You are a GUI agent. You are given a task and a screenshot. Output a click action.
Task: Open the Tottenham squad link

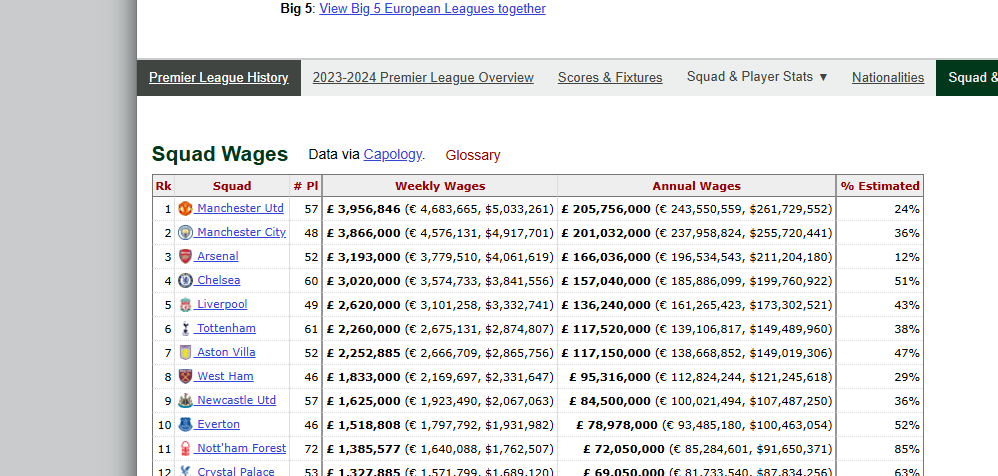(x=225, y=328)
